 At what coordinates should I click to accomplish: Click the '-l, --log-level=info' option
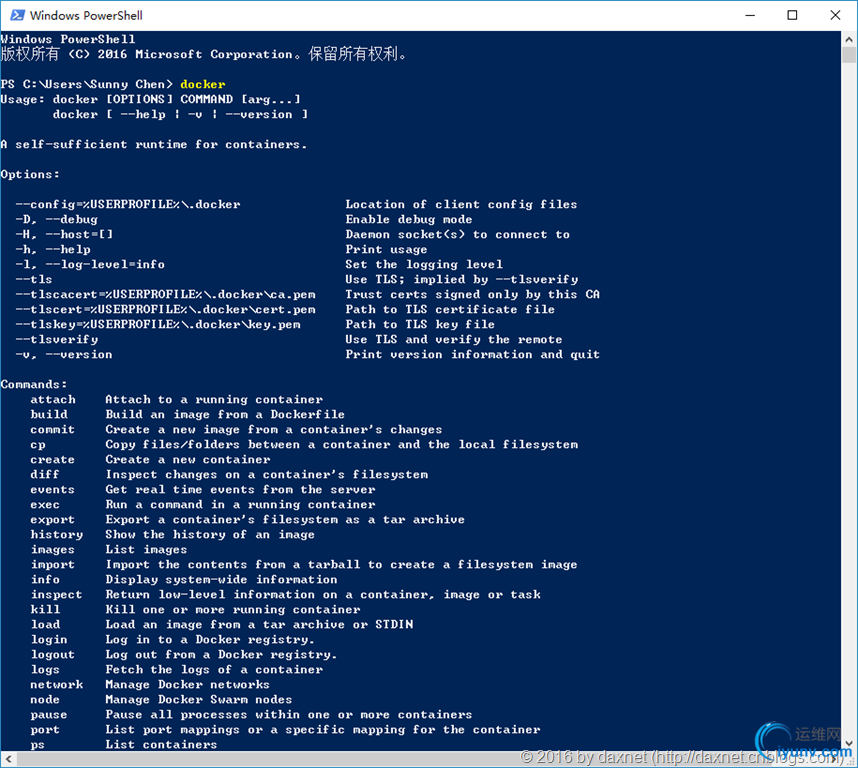point(90,264)
